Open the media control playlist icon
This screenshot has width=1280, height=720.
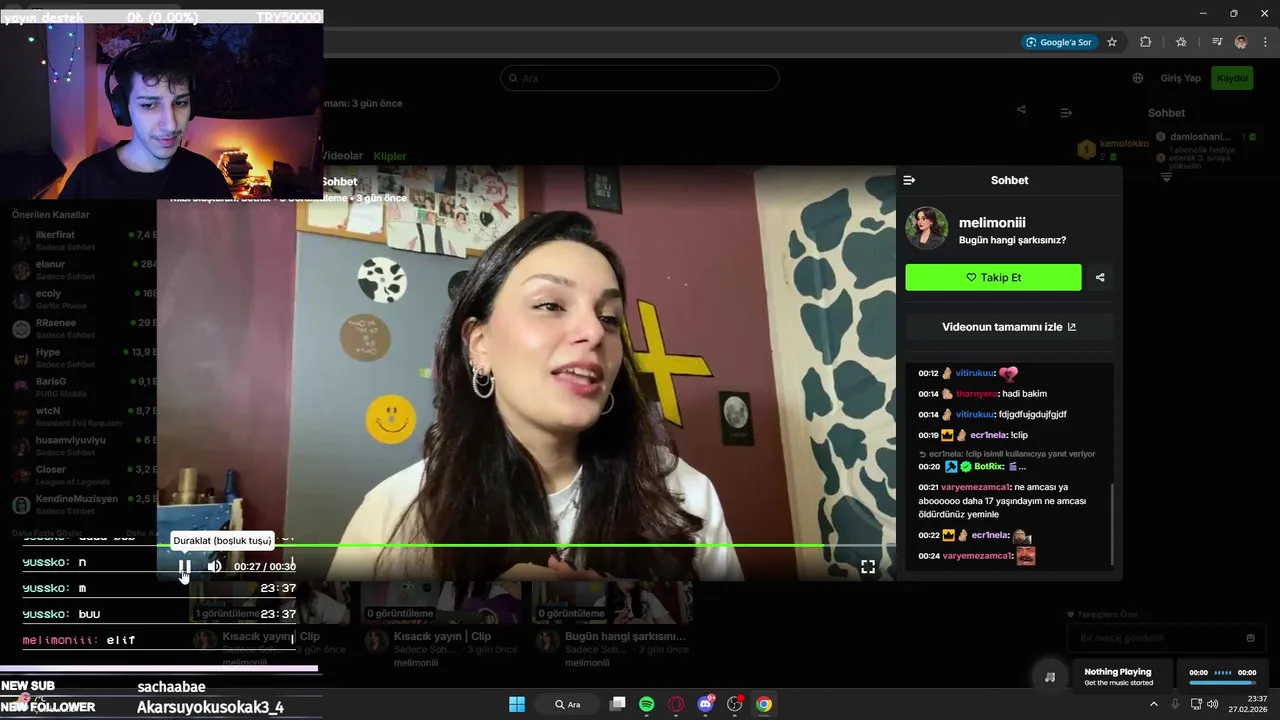pos(1217,42)
